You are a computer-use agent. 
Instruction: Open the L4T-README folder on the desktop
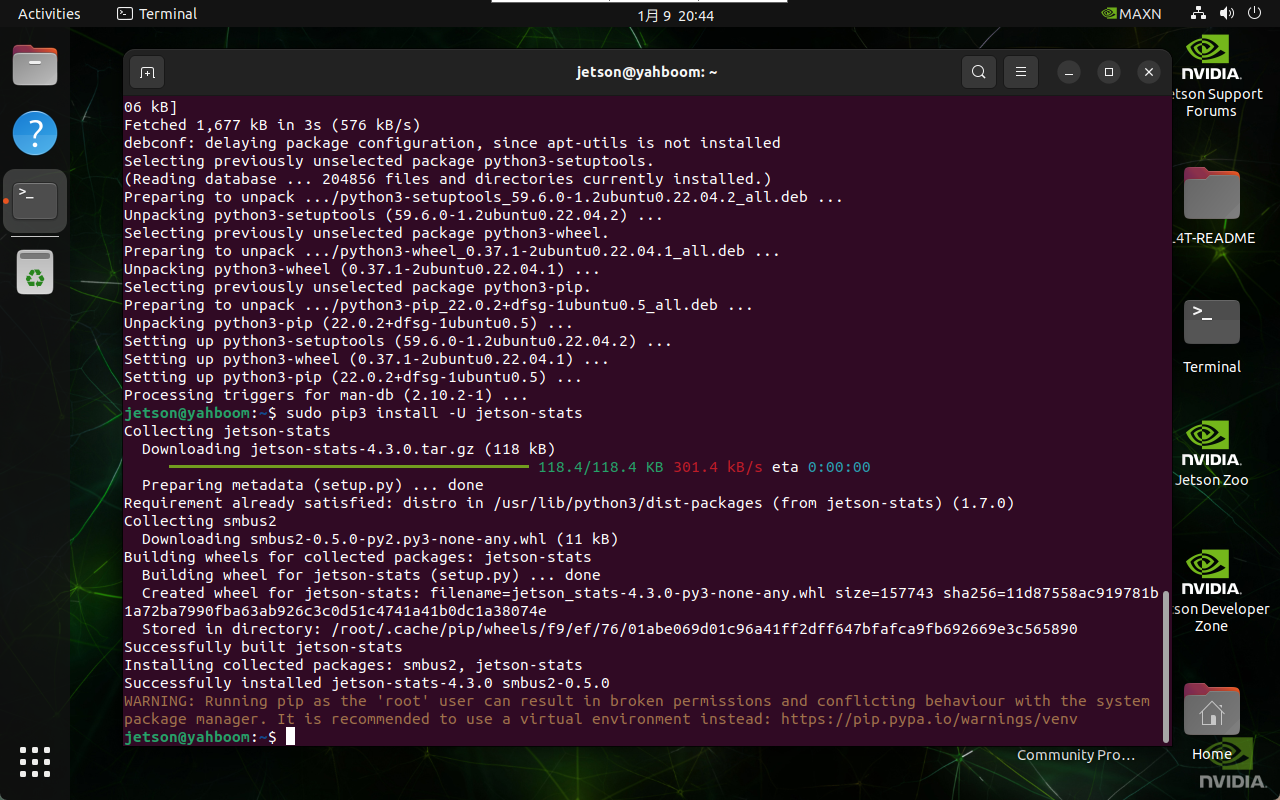pos(1211,206)
